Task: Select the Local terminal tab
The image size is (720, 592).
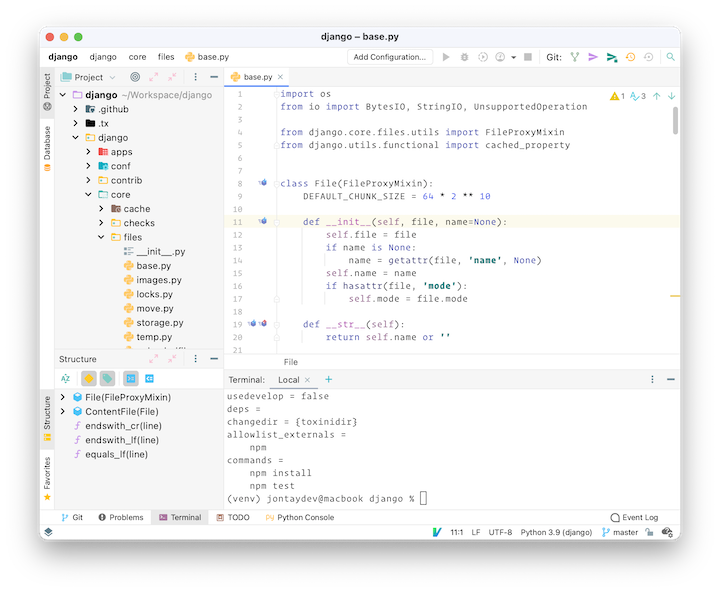Action: pyautogui.click(x=288, y=380)
